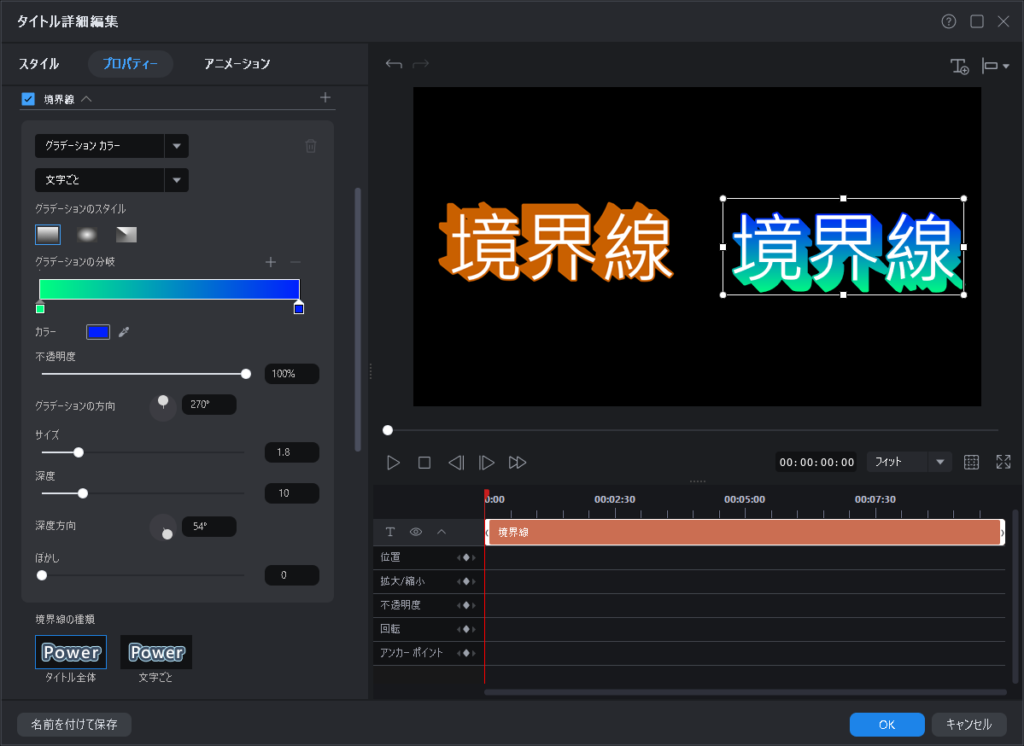1024x746 pixels.
Task: Click the undo arrow above preview
Action: point(393,65)
